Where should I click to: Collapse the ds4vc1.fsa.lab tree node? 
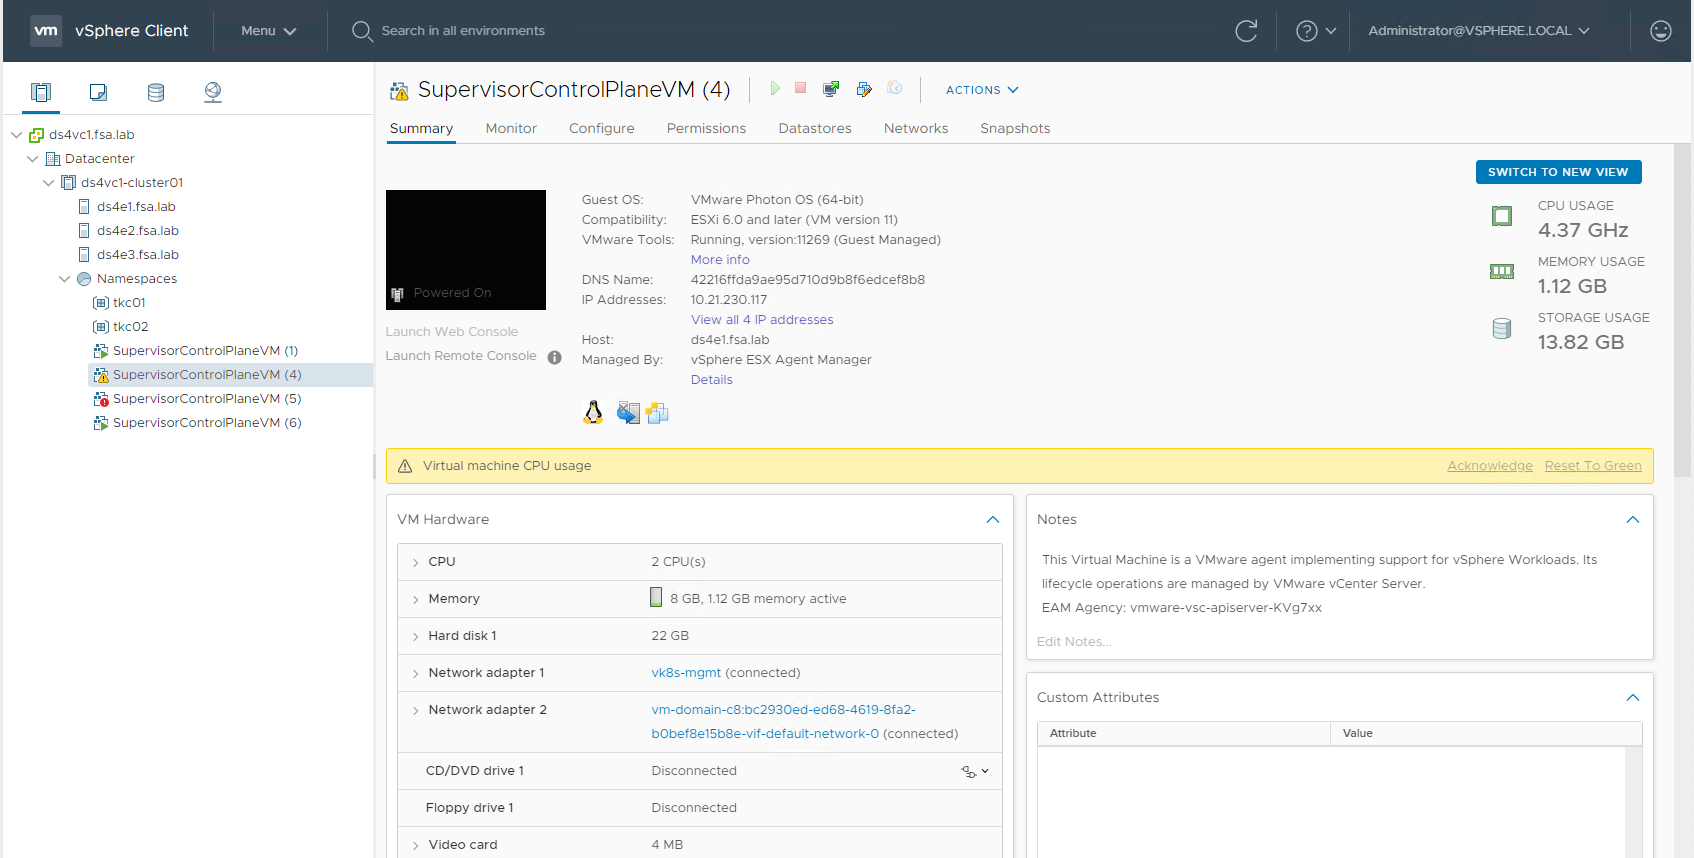click(x=16, y=135)
